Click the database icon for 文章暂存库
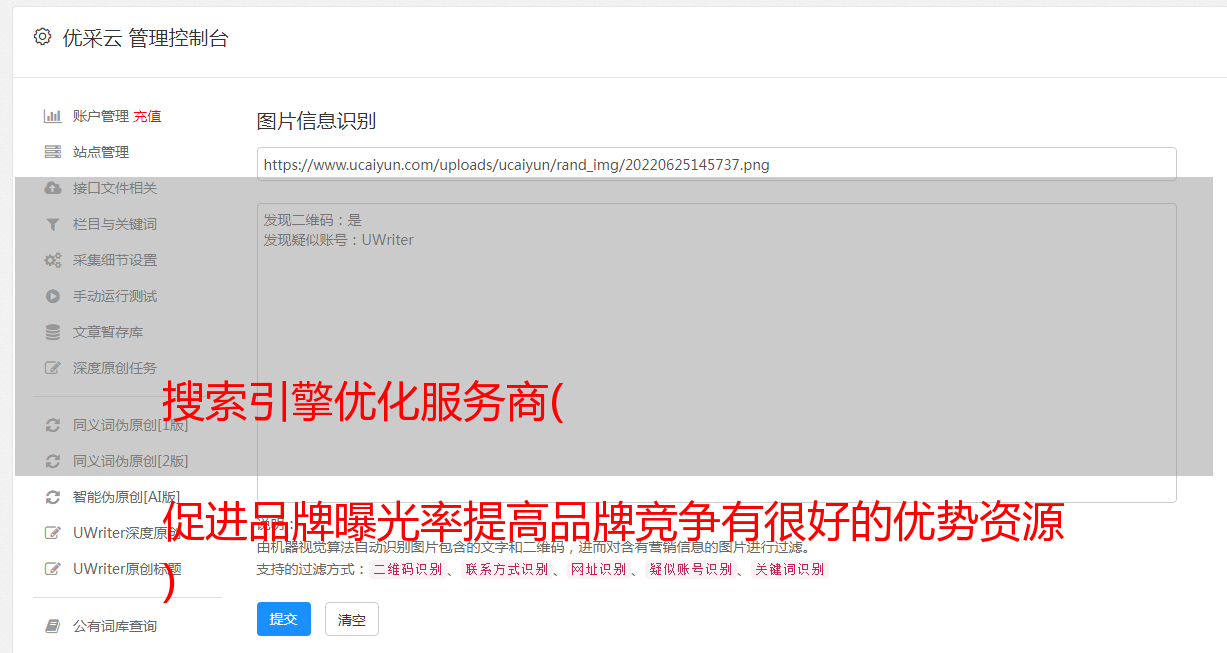Image resolution: width=1227 pixels, height=653 pixels. point(53,332)
